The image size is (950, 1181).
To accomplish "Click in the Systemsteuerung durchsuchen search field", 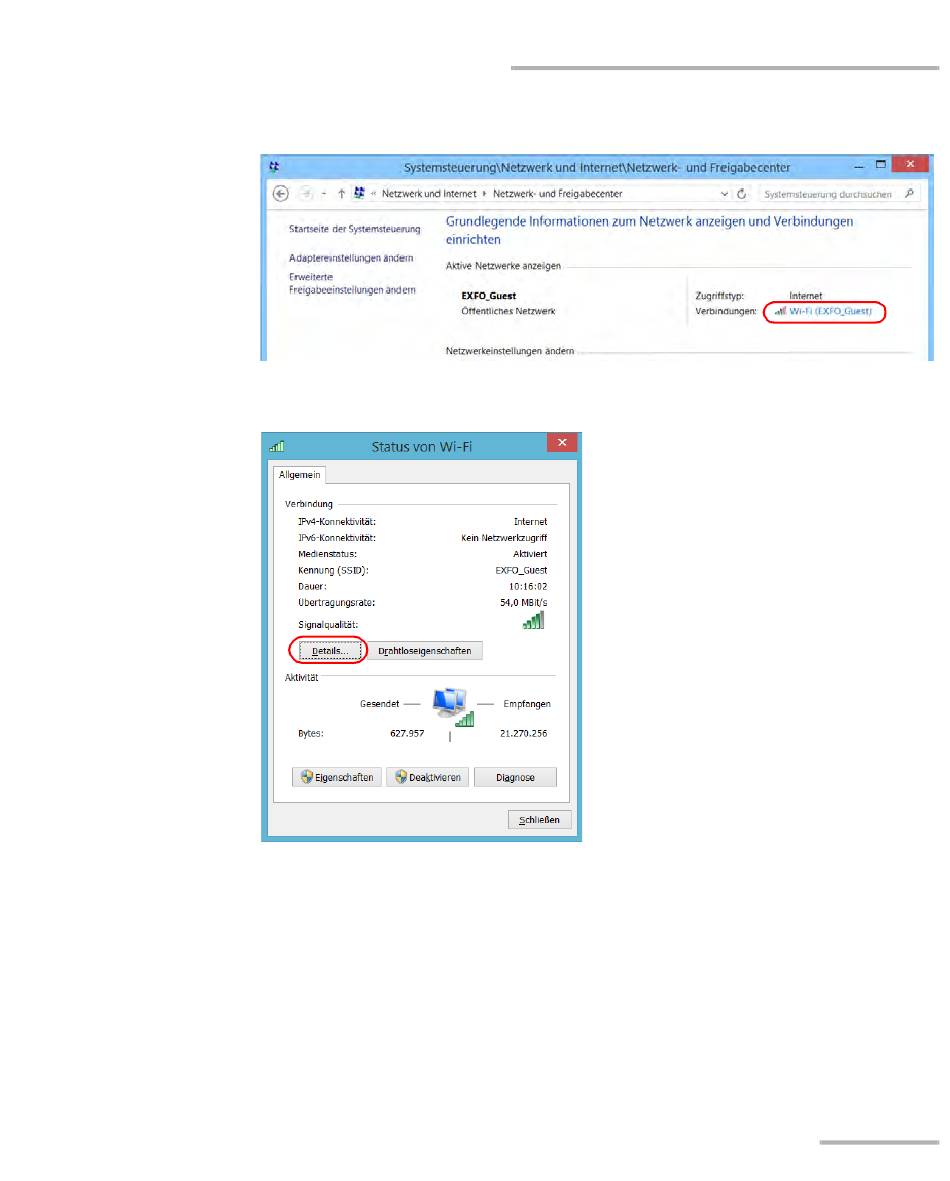I will pos(826,194).
